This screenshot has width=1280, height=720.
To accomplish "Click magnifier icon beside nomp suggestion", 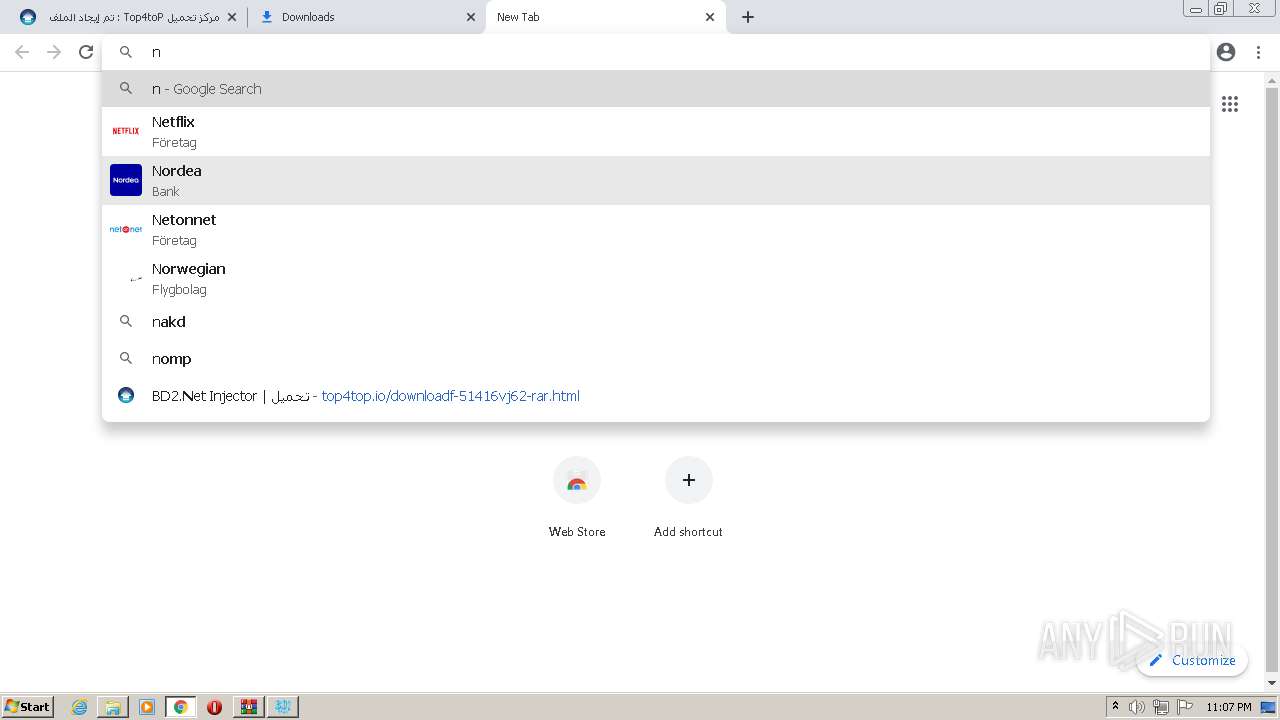I will 126,358.
